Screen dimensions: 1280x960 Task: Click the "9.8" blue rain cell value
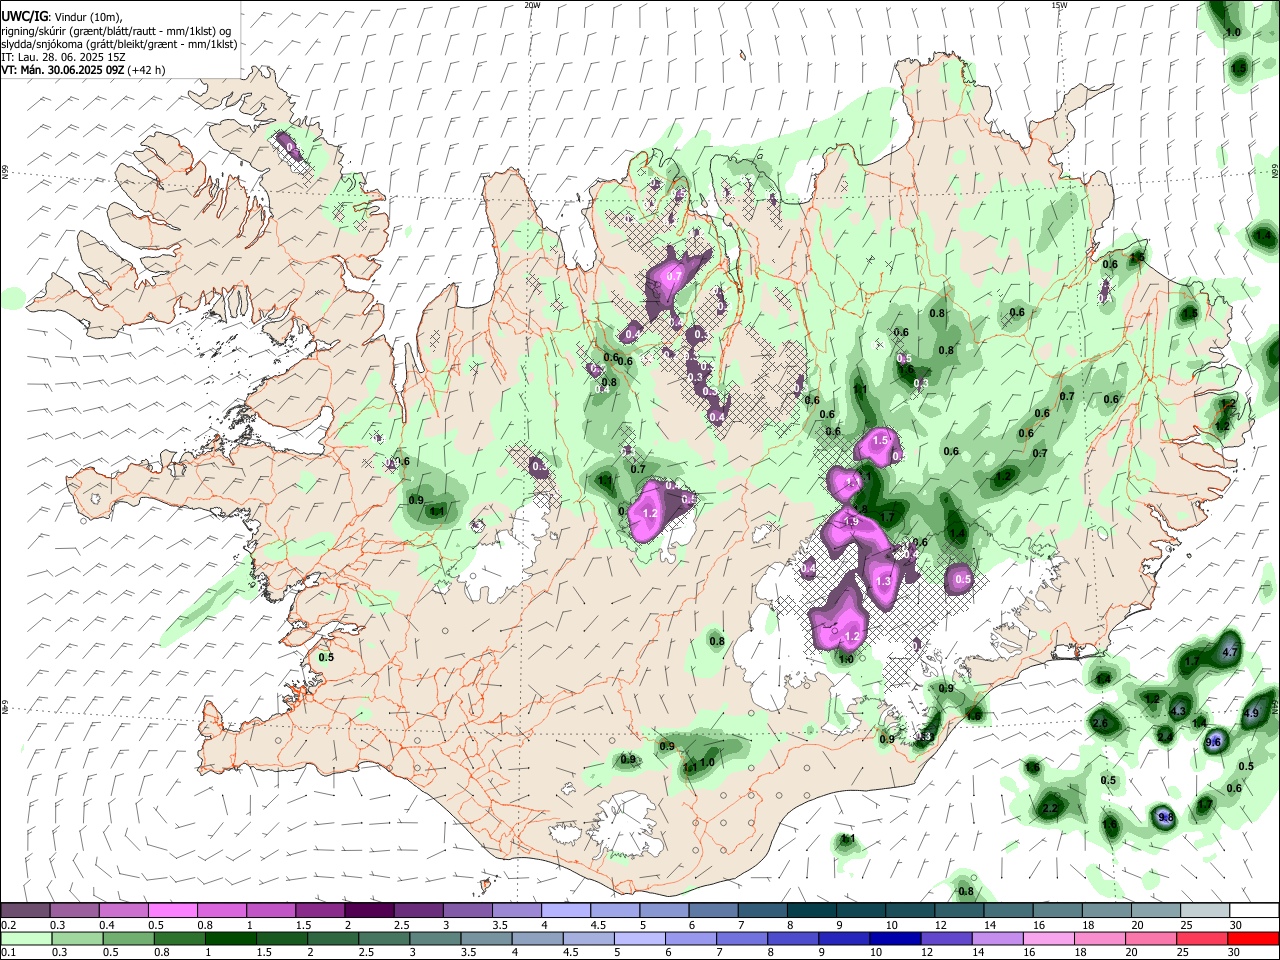pos(1165,817)
